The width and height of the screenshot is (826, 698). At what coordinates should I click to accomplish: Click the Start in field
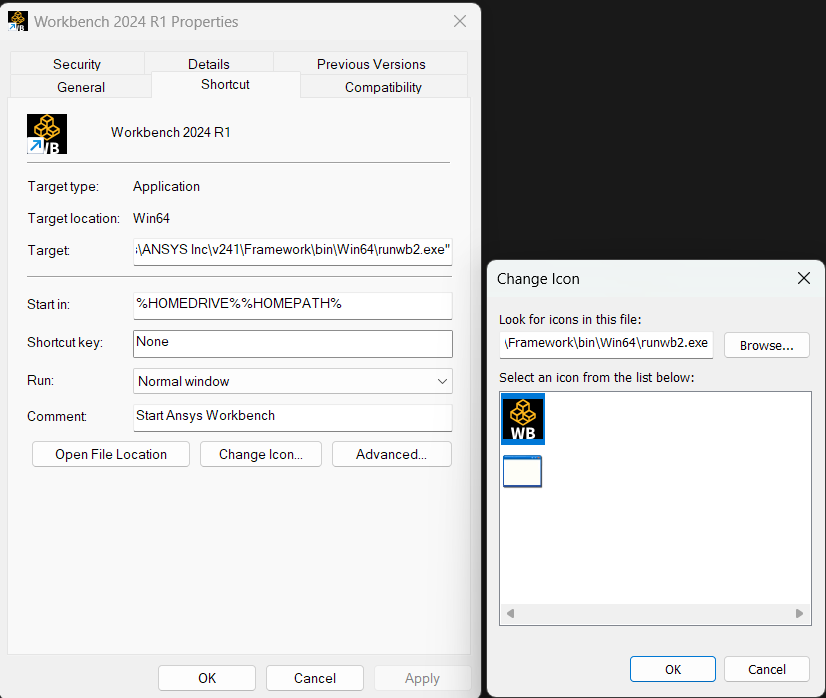(x=293, y=305)
